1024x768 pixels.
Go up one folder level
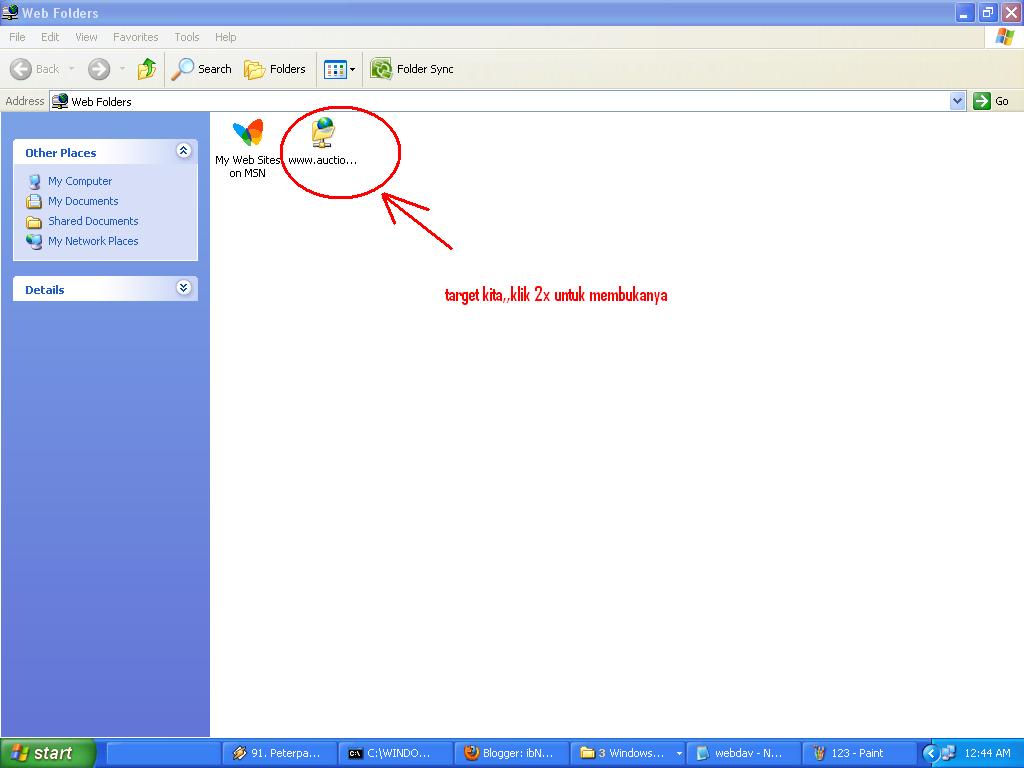pyautogui.click(x=147, y=69)
